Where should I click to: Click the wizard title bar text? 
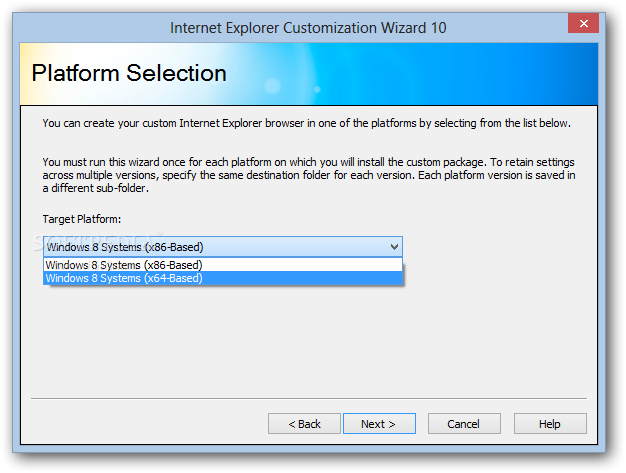[x=308, y=28]
